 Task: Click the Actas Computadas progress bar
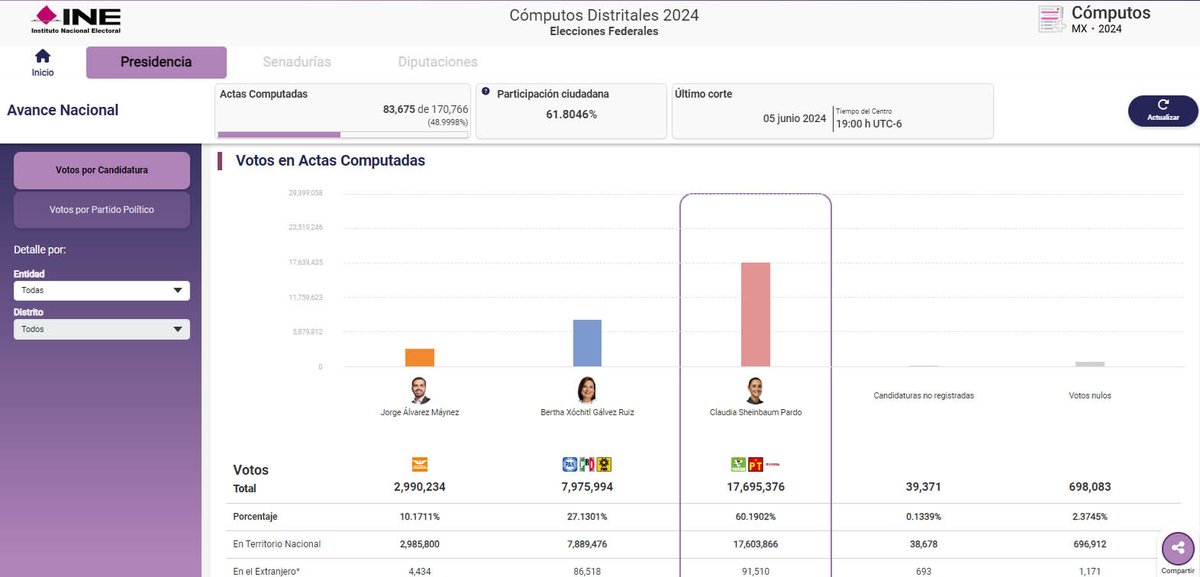pyautogui.click(x=342, y=134)
